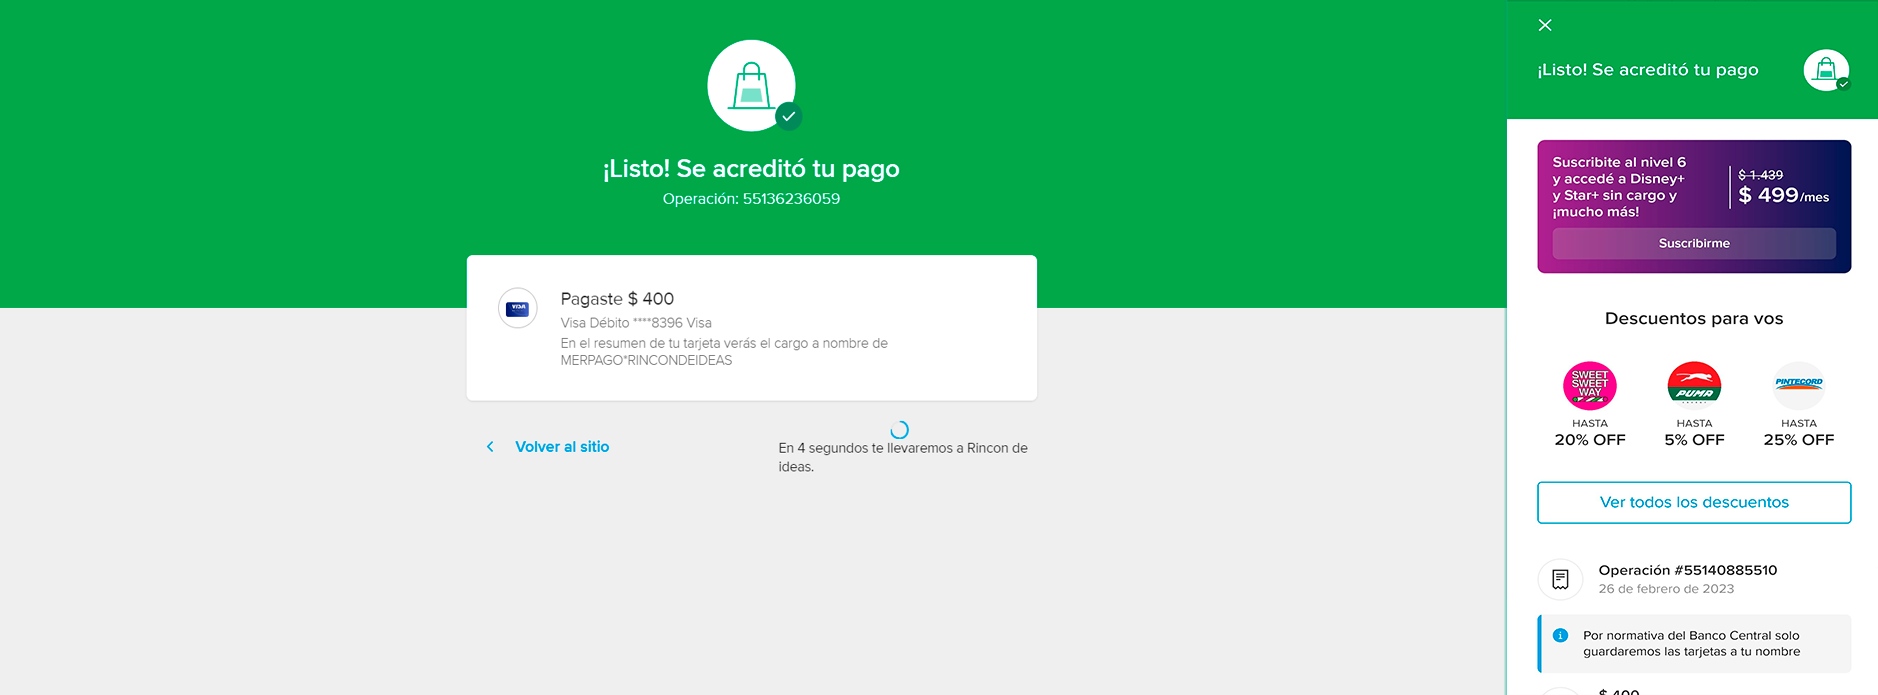Image resolution: width=1878 pixels, height=695 pixels.
Task: Select the 20% OFF discount label
Action: [x=1589, y=440]
